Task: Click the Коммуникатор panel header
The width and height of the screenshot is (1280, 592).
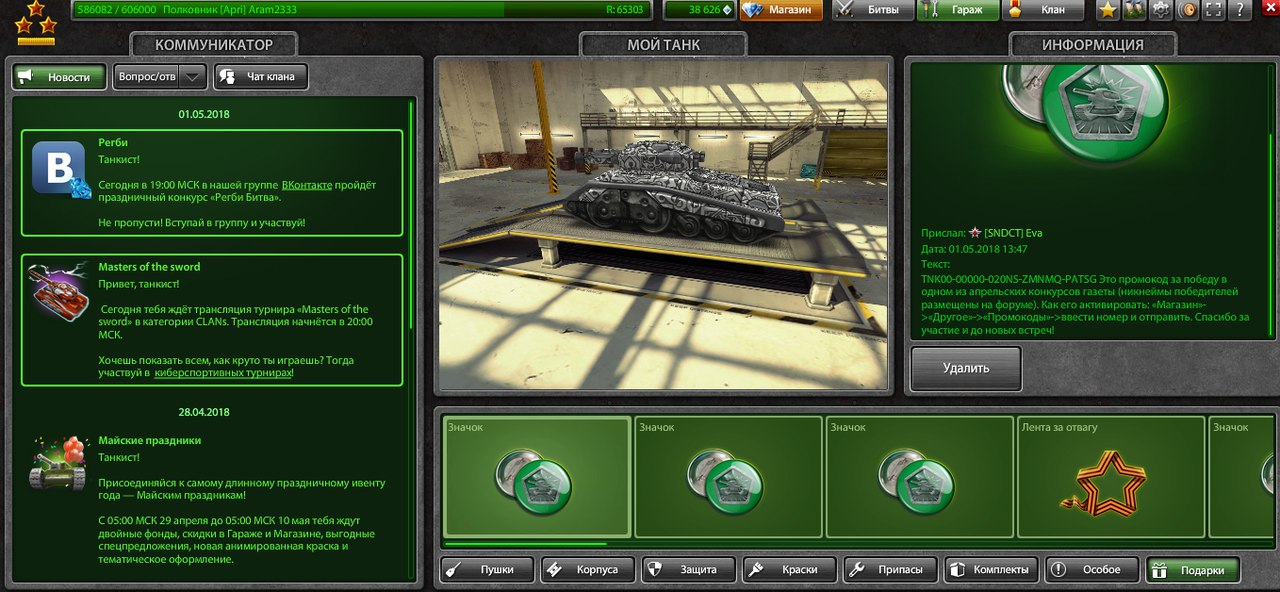Action: pyautogui.click(x=214, y=45)
